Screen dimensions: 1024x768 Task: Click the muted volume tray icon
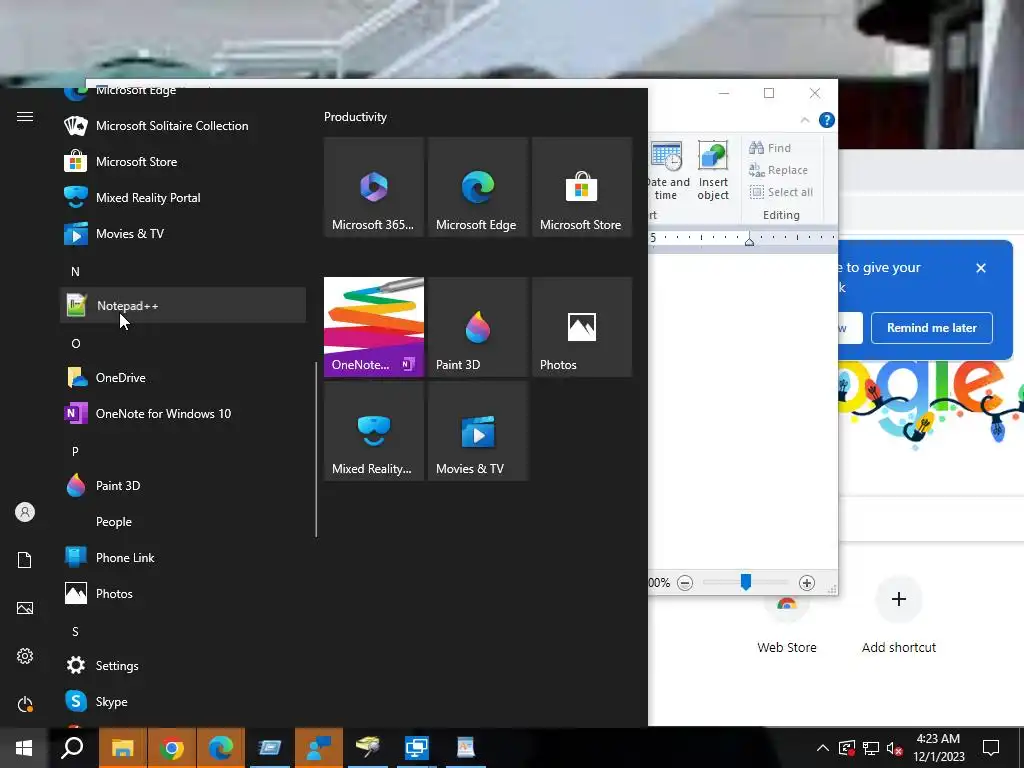click(x=895, y=748)
